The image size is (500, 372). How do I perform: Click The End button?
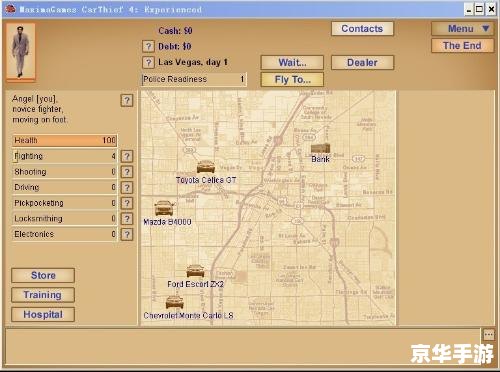point(462,46)
